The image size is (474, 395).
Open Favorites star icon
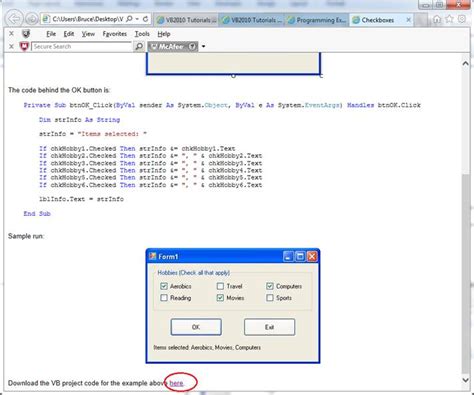click(x=449, y=19)
